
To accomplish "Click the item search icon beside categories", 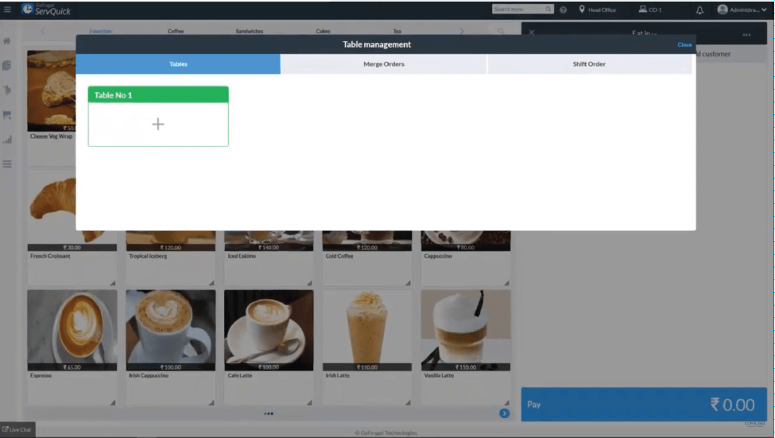I will 501,31.
